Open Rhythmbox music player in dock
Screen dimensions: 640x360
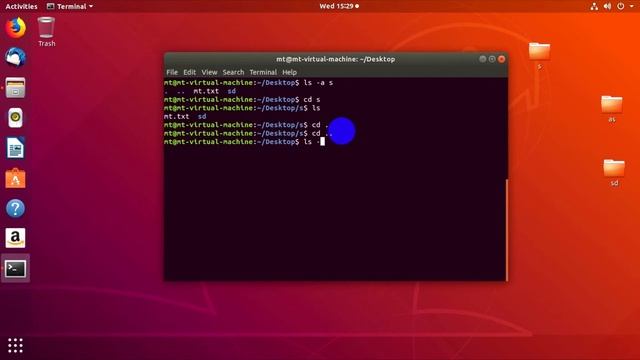click(16, 118)
